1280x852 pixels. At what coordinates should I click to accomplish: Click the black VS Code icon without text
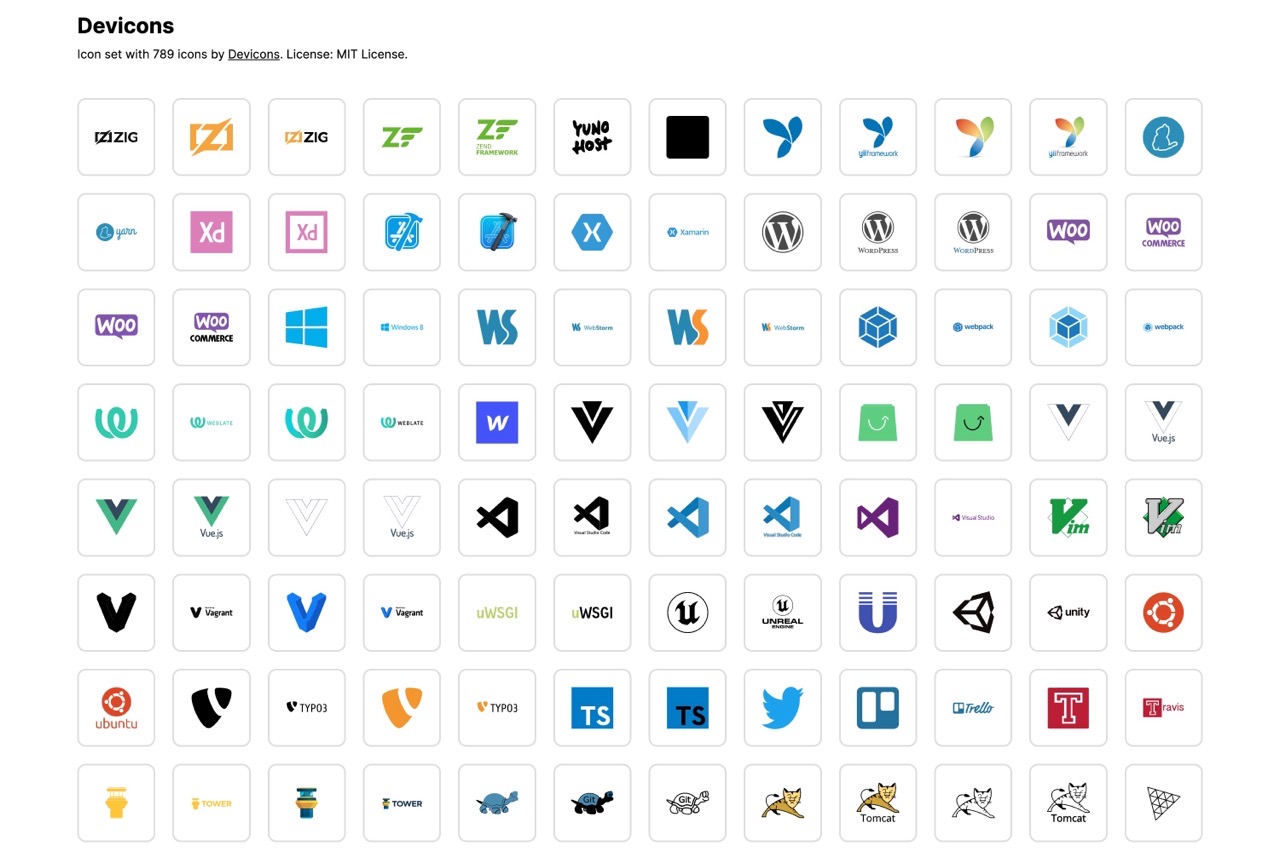coord(497,518)
